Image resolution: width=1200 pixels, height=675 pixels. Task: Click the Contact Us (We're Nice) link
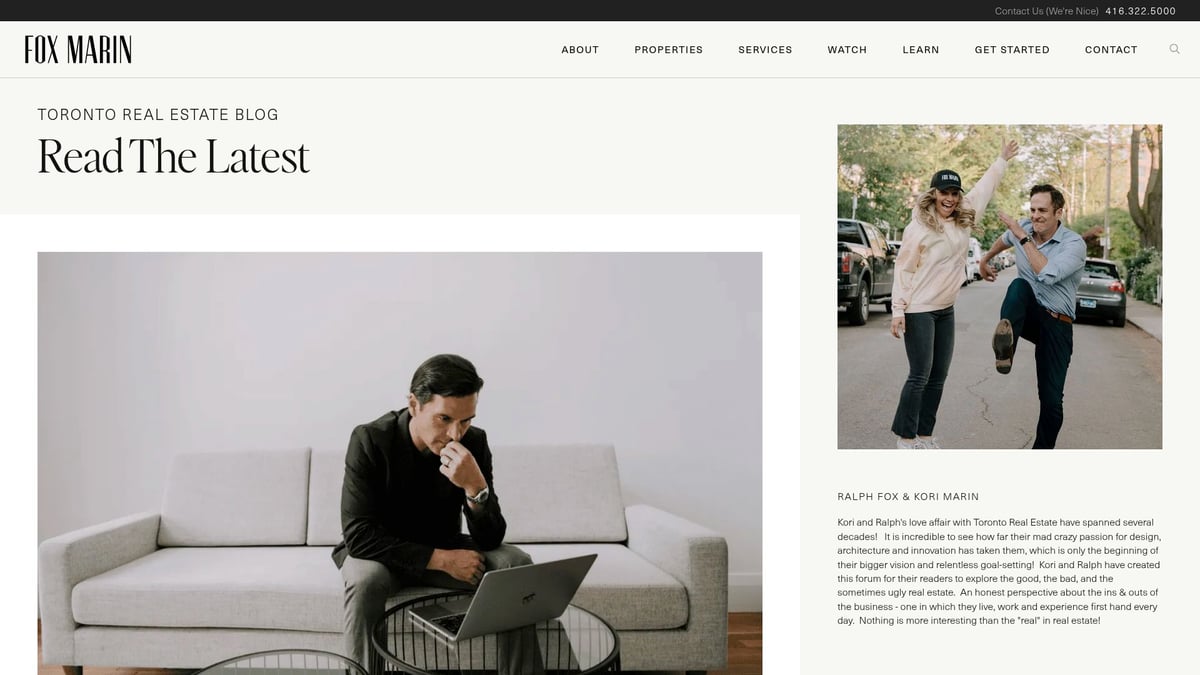point(1046,11)
